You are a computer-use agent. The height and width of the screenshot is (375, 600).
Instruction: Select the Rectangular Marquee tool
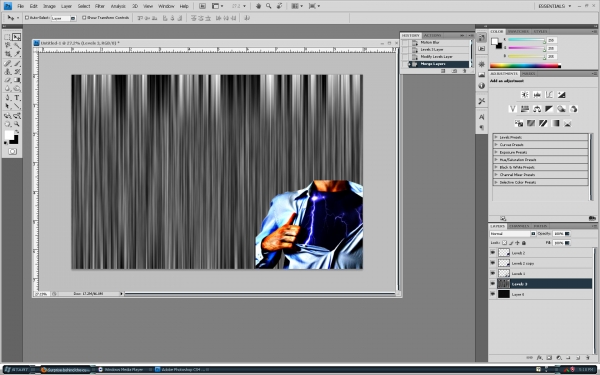point(7,37)
